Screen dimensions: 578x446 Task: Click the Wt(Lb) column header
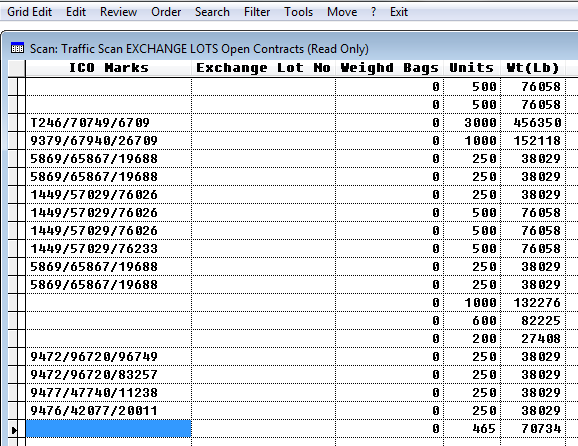[x=533, y=68]
